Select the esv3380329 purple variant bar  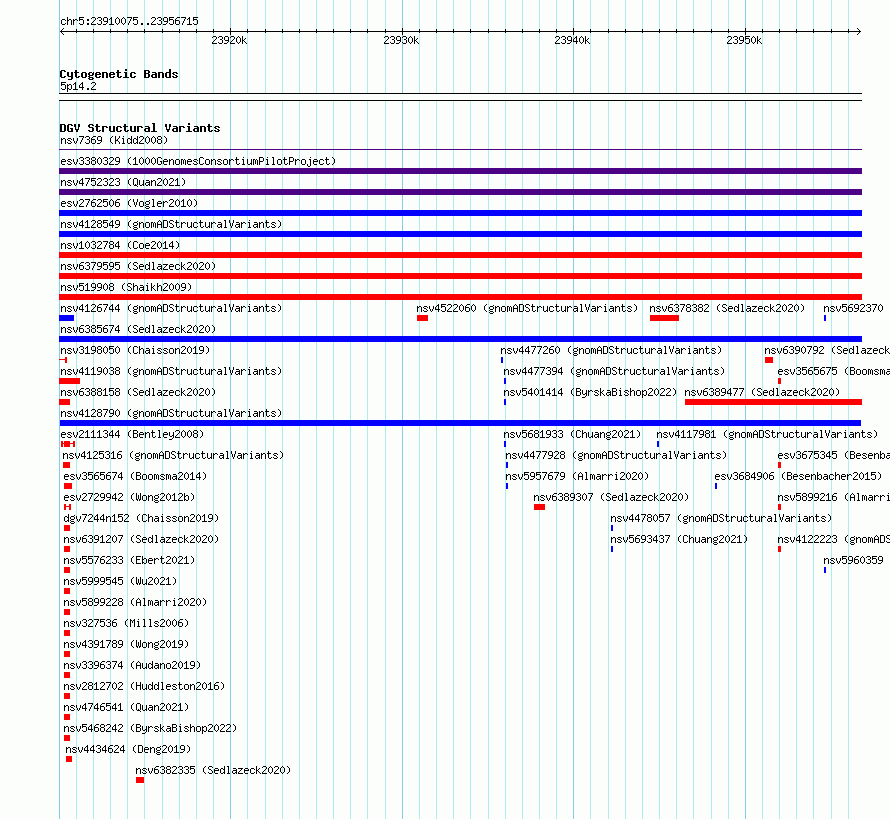(x=460, y=171)
